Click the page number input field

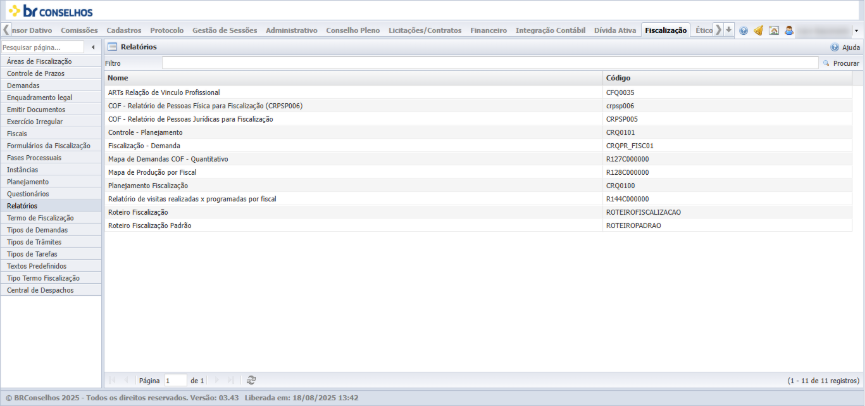[175, 380]
